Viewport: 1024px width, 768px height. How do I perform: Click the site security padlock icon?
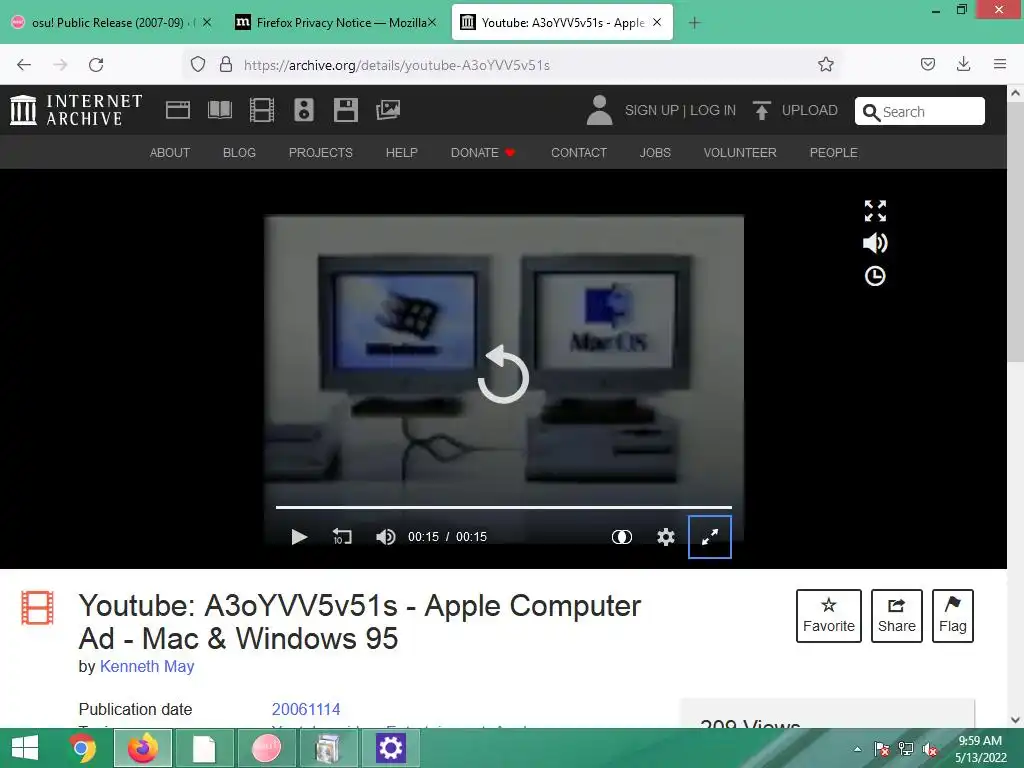coord(226,65)
